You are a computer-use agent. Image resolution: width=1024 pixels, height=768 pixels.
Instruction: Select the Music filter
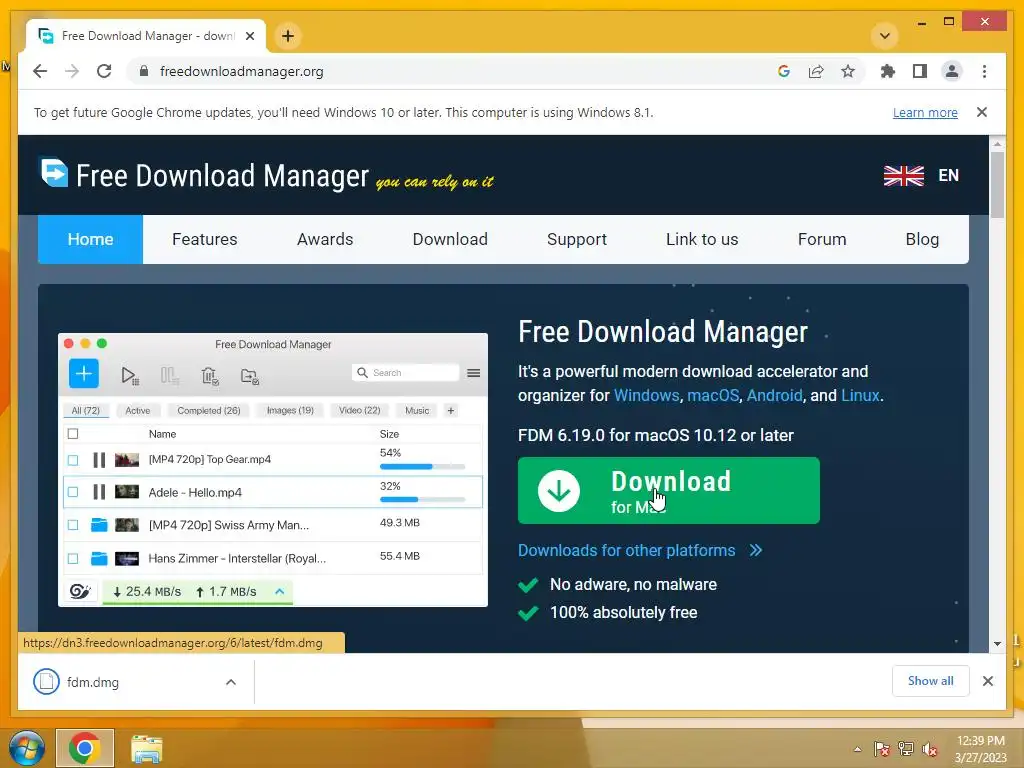tap(417, 410)
